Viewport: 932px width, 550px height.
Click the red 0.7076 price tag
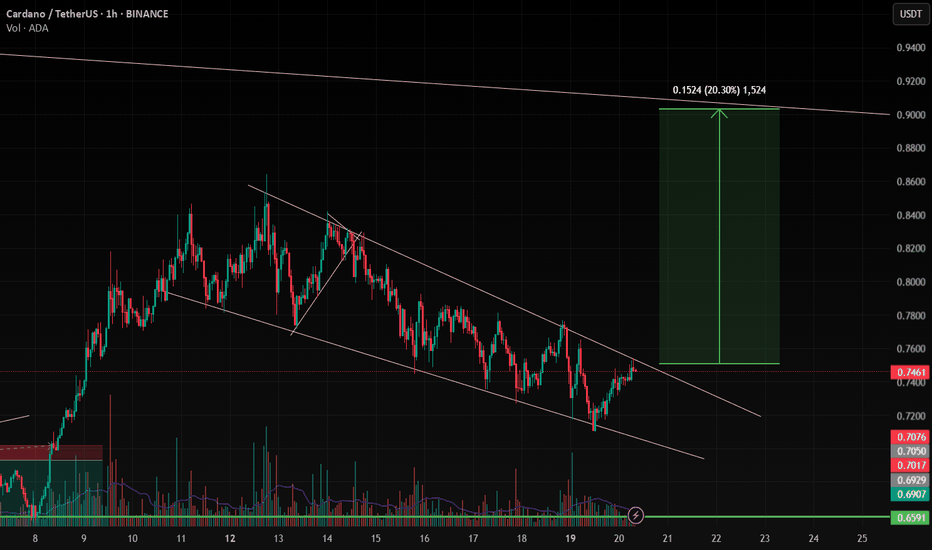pos(910,437)
